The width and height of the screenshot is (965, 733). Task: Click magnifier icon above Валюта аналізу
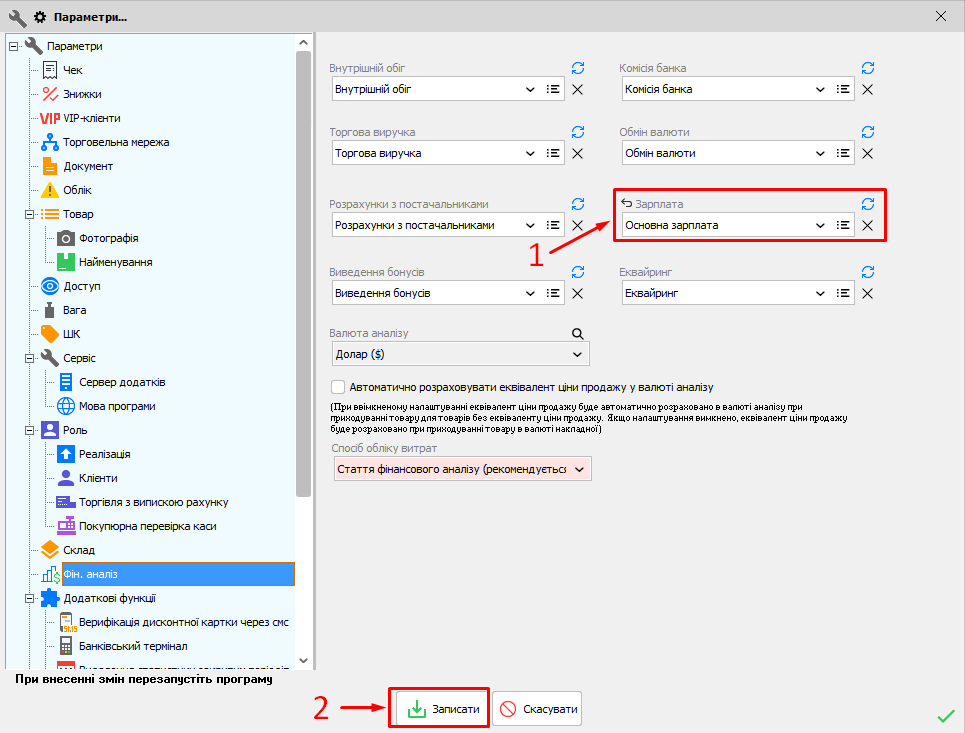pos(577,333)
